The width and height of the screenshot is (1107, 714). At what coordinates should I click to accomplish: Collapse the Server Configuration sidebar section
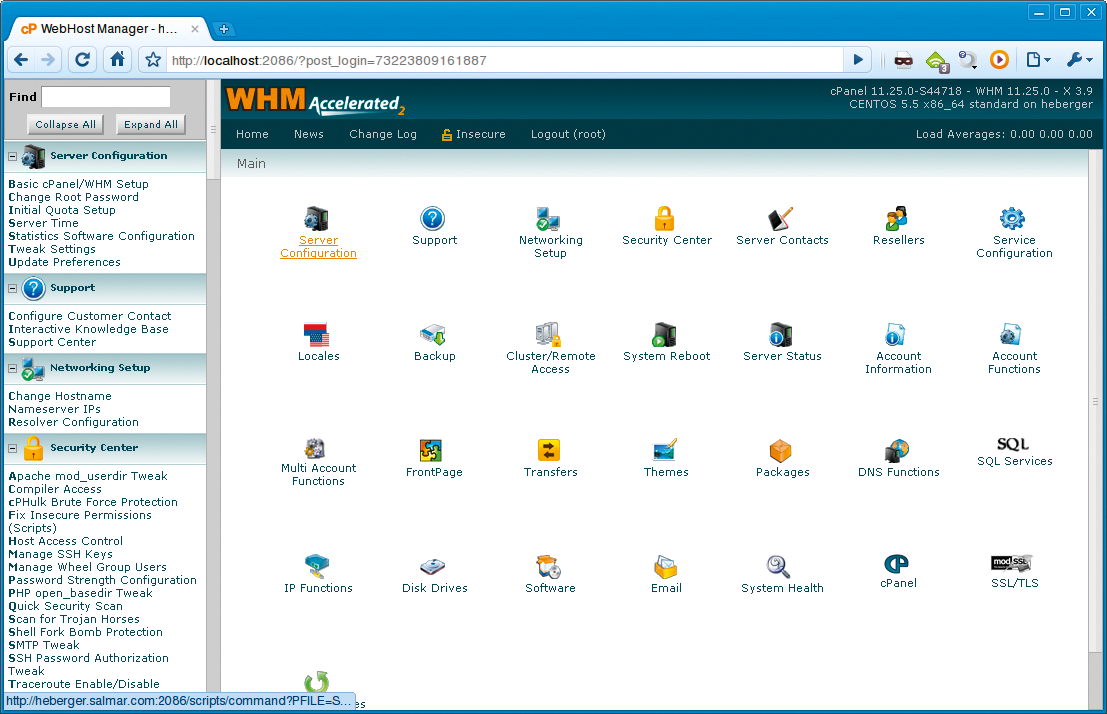tap(10, 156)
